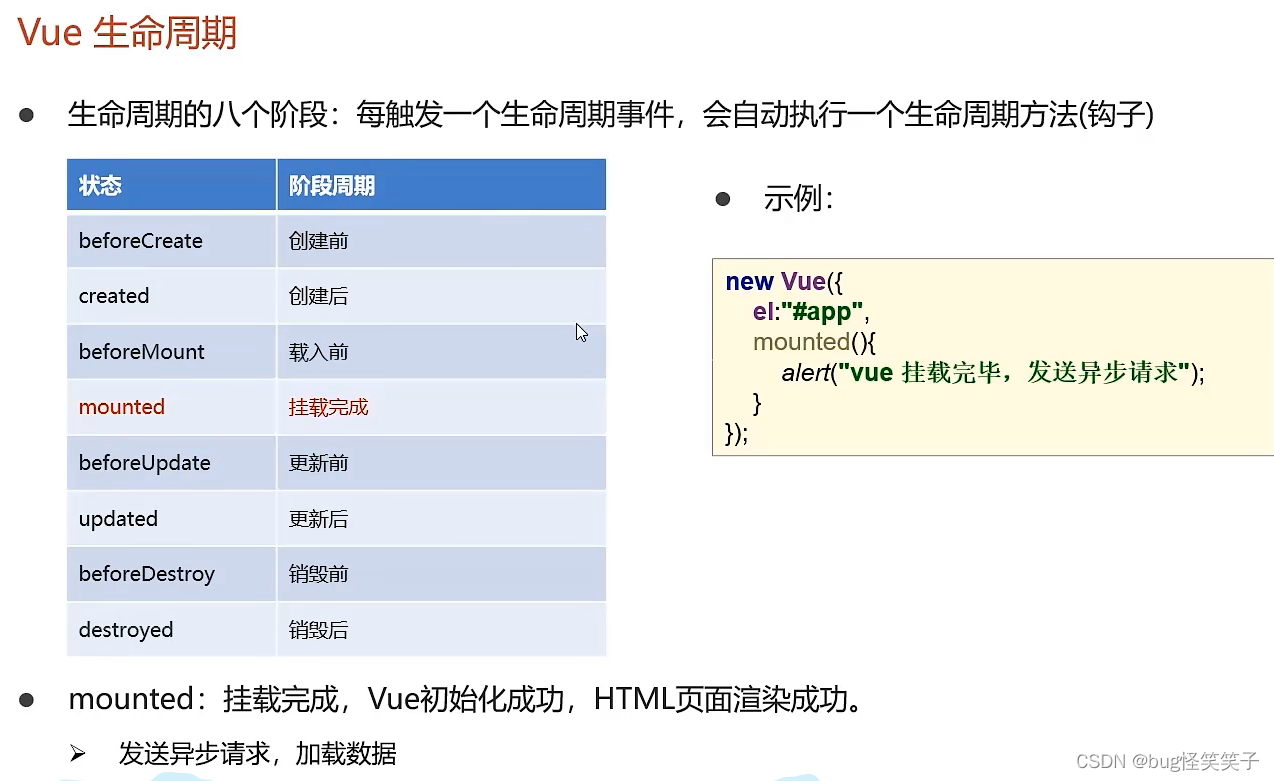
Task: Click the 'destroyed' table cell
Action: [172, 630]
